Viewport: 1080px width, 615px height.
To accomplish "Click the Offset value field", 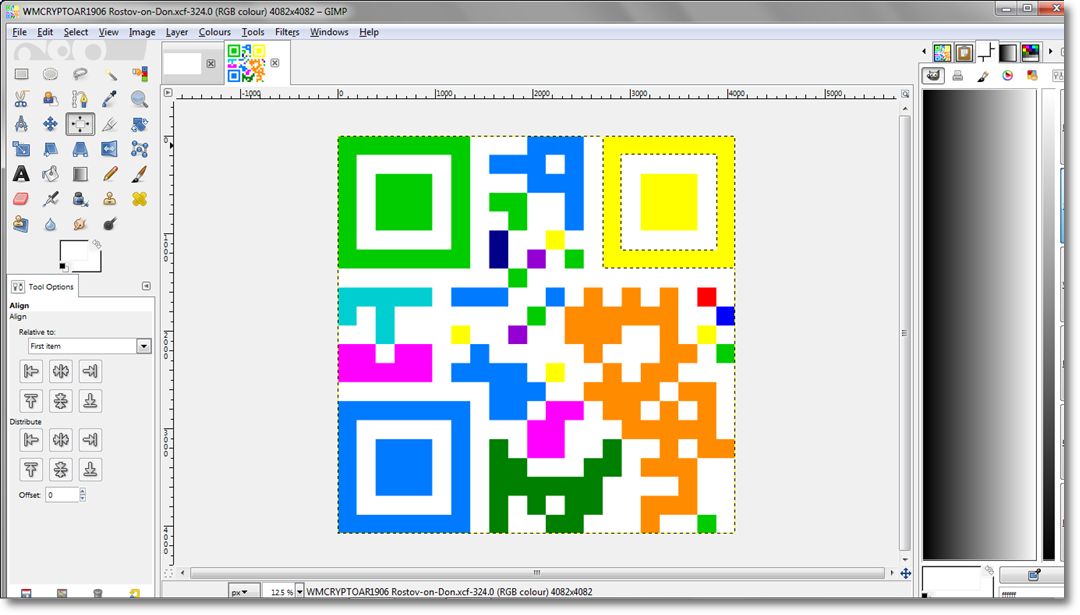I will pos(62,494).
